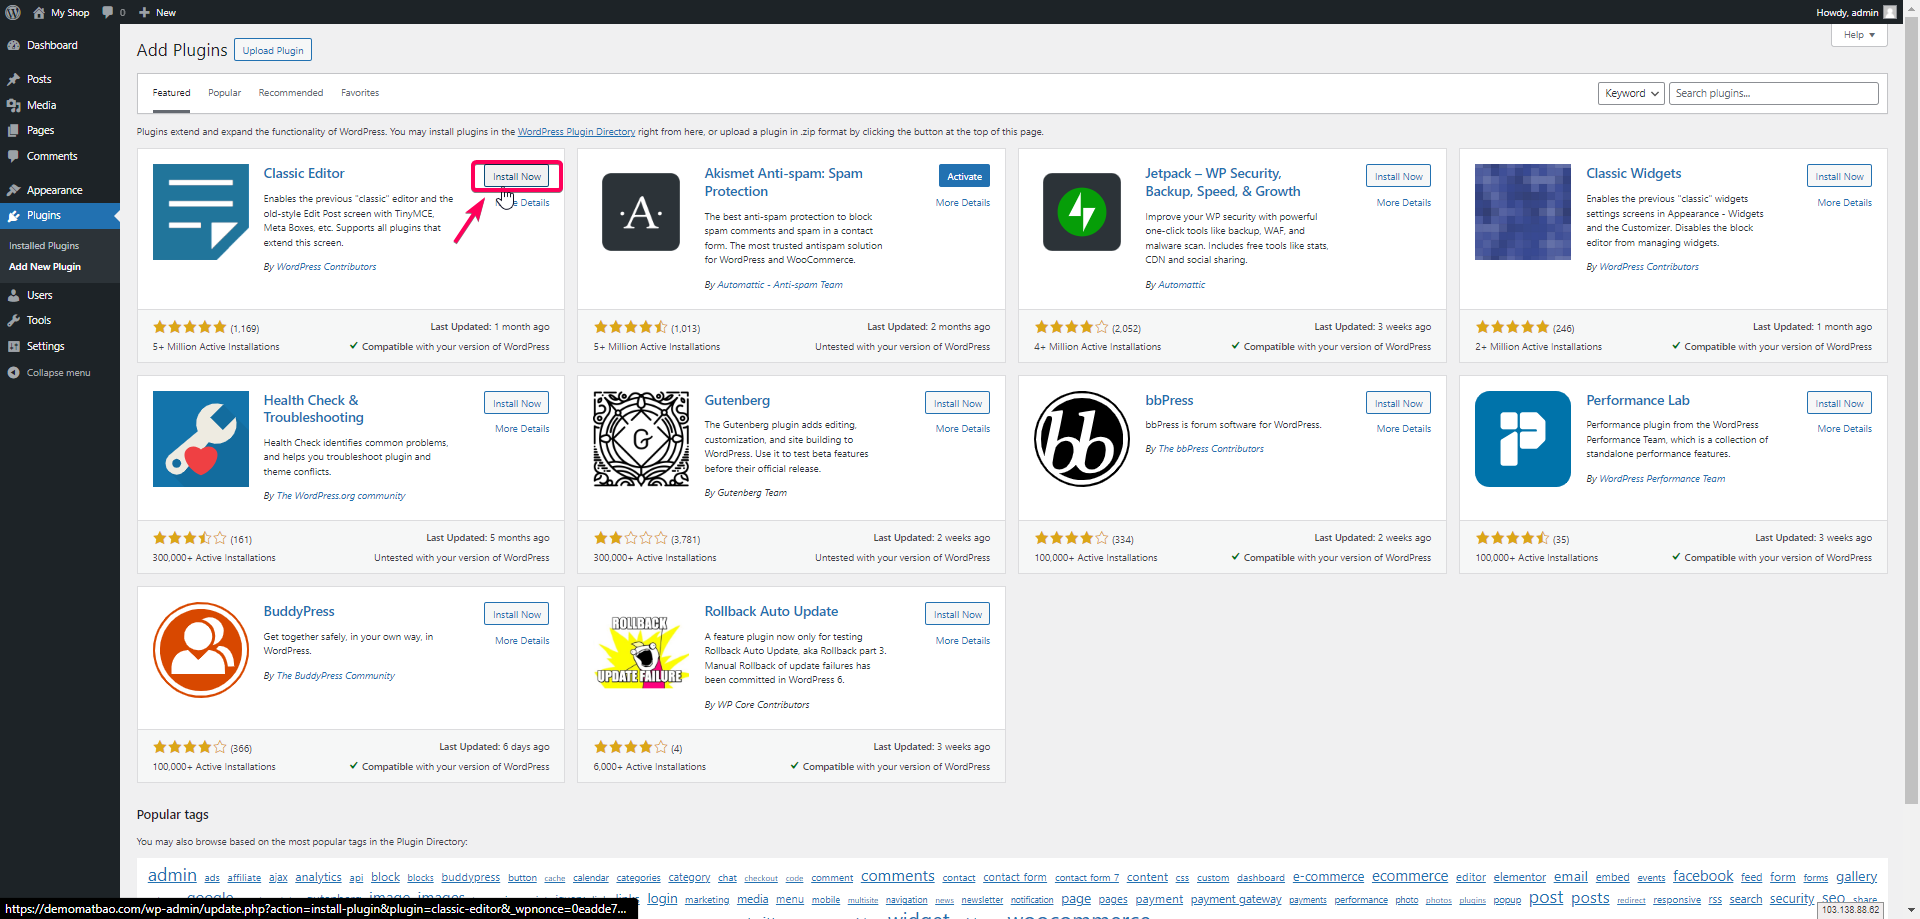Open the comments bubble in admin bar
The image size is (1920, 919).
114,12
